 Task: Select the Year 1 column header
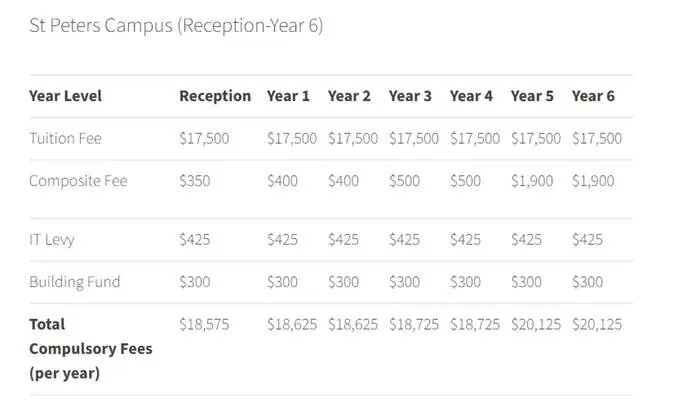tap(288, 96)
